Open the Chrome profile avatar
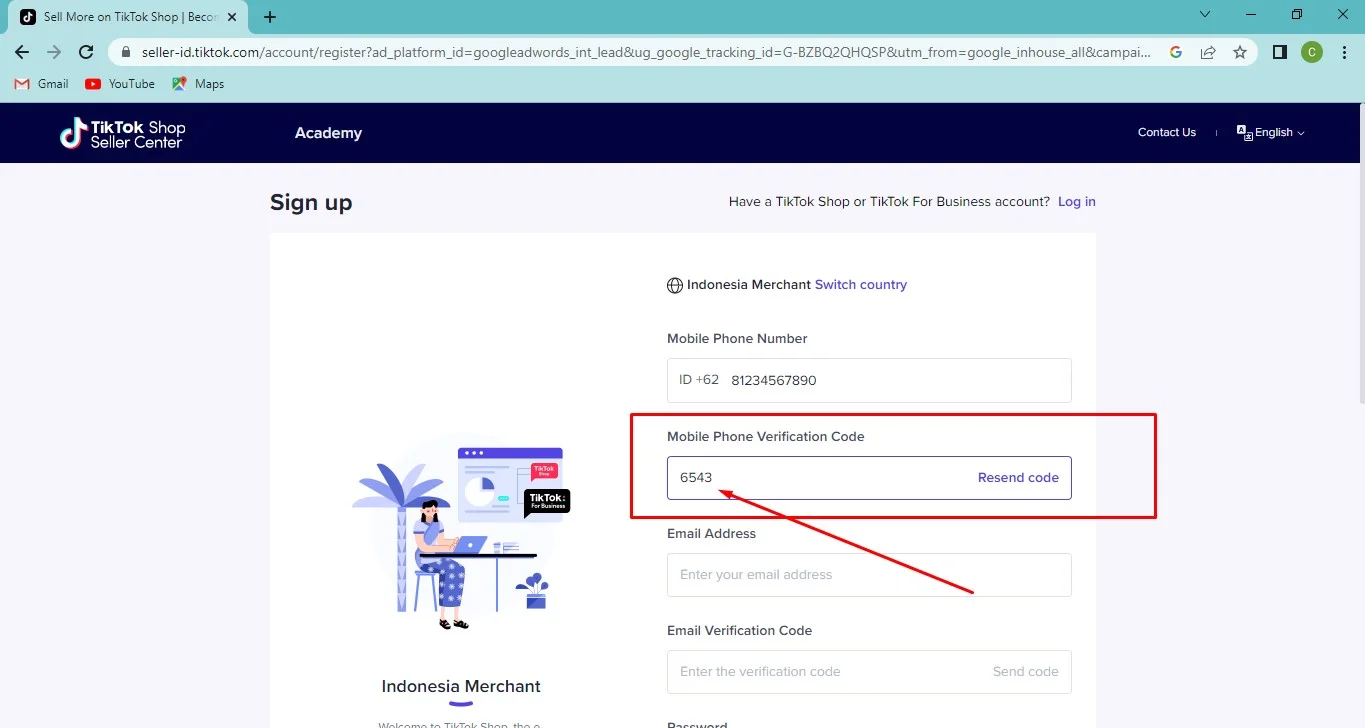Viewport: 1365px width, 728px height. [1312, 52]
